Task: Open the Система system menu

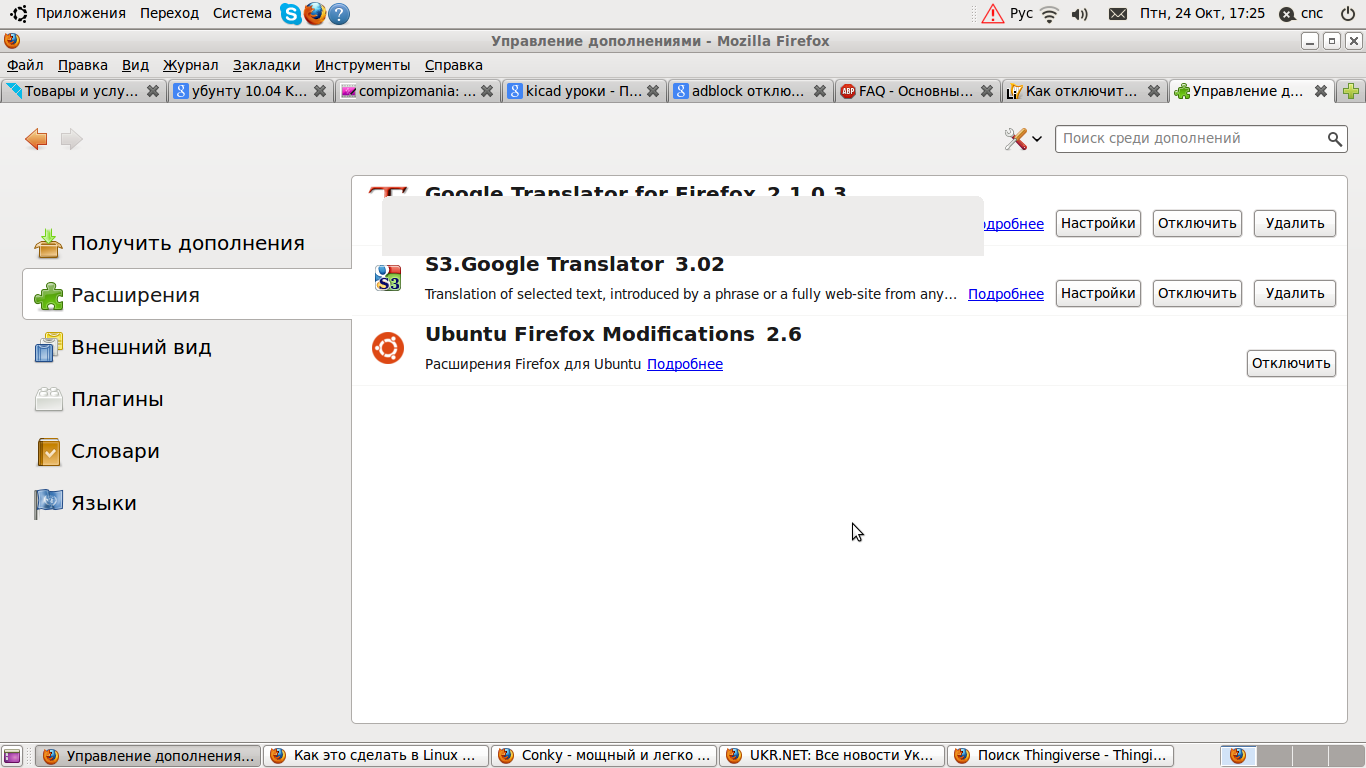Action: 242,13
